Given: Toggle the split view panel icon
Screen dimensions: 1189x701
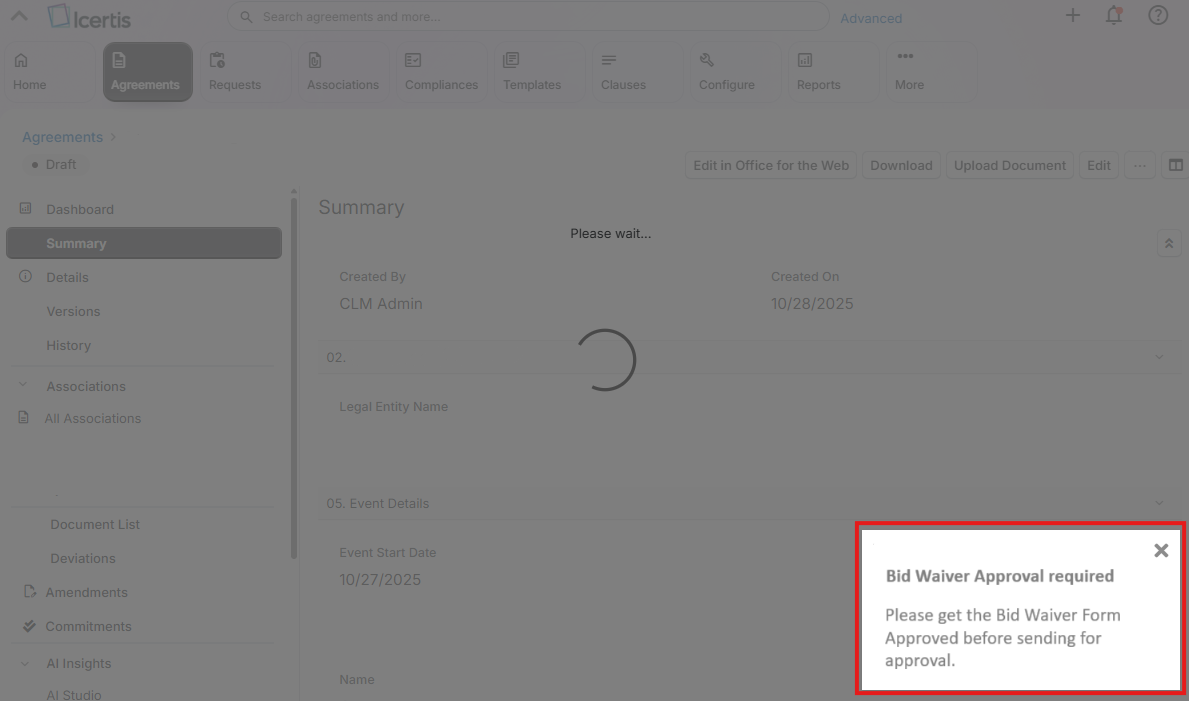Looking at the screenshot, I should (x=1176, y=166).
